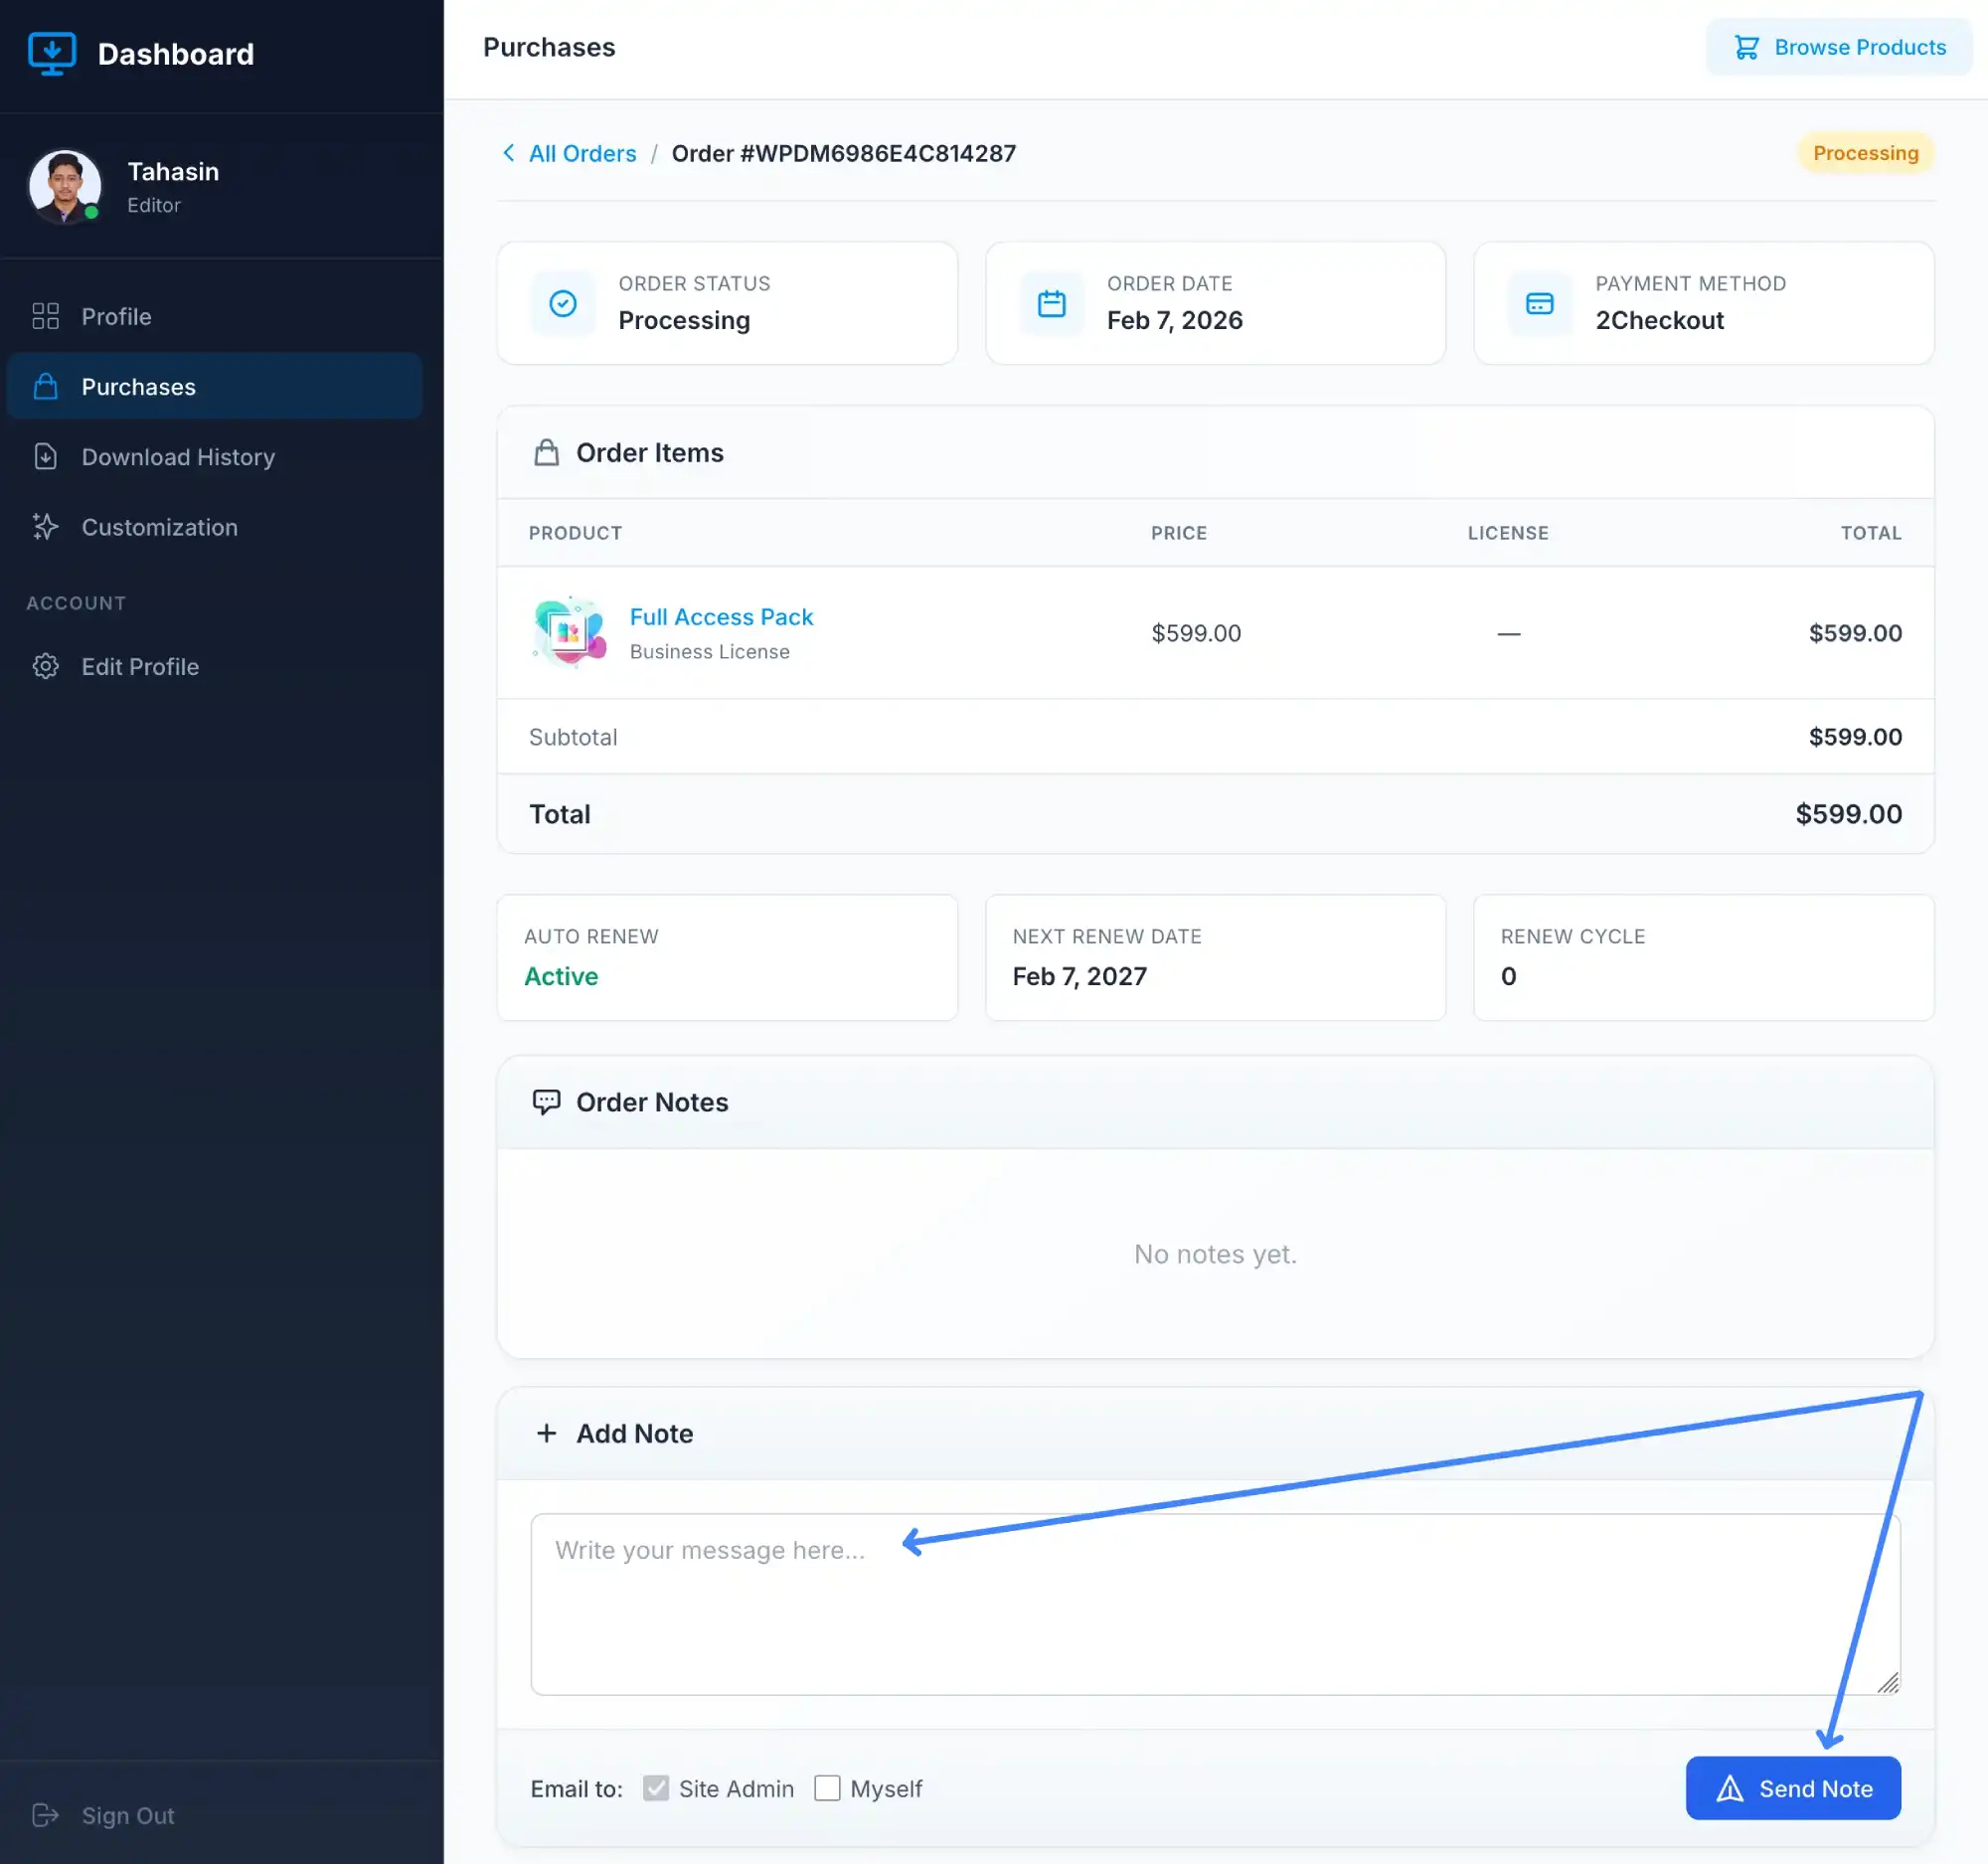Enable the Myself email checkbox

(827, 1788)
